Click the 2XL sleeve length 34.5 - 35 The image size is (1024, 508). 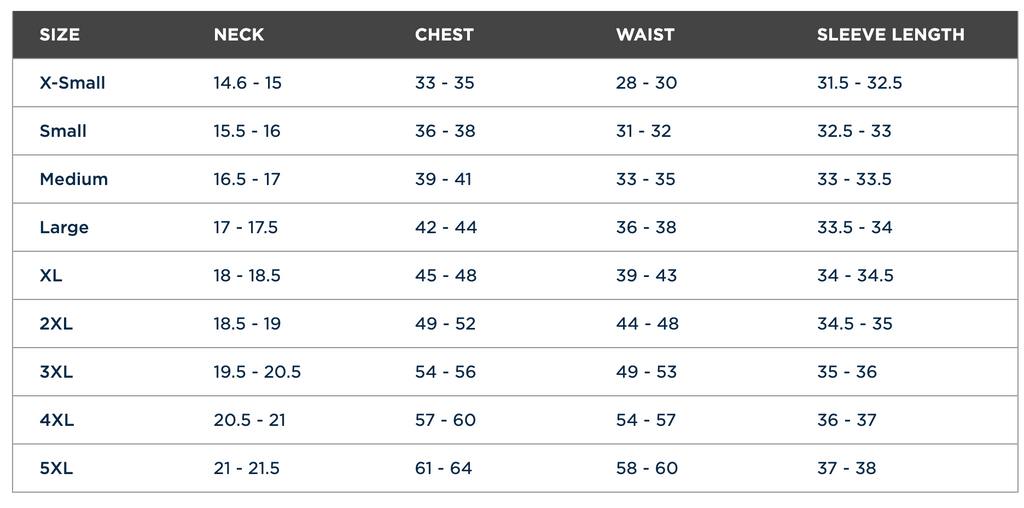click(x=855, y=324)
